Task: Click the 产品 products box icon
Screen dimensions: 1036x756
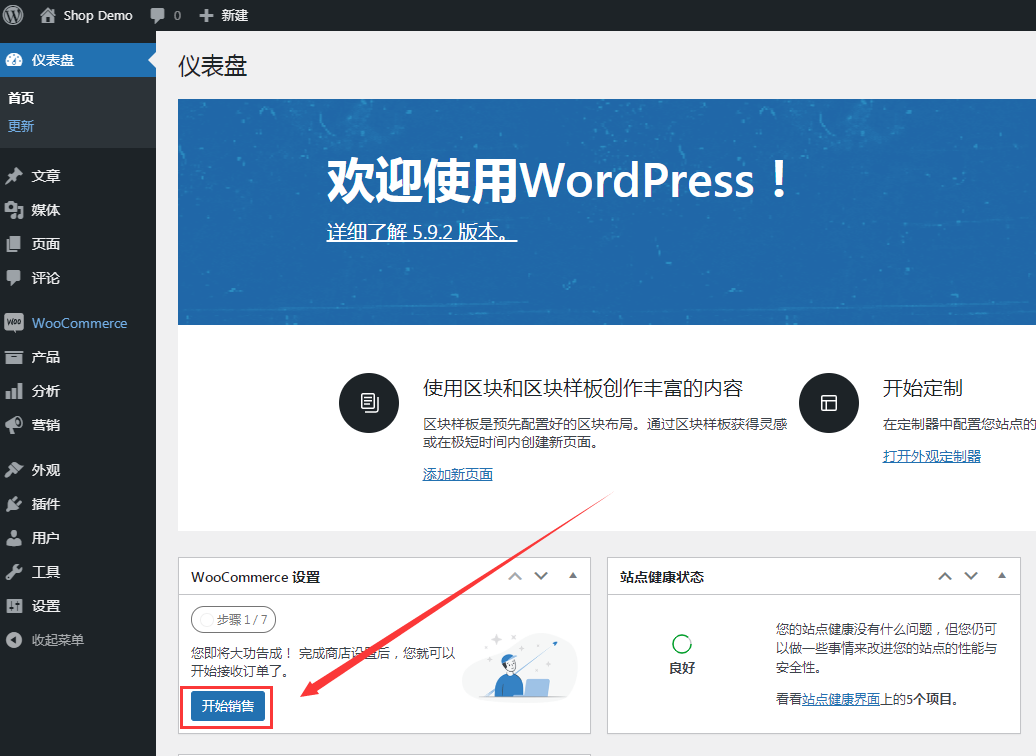Action: tap(14, 358)
